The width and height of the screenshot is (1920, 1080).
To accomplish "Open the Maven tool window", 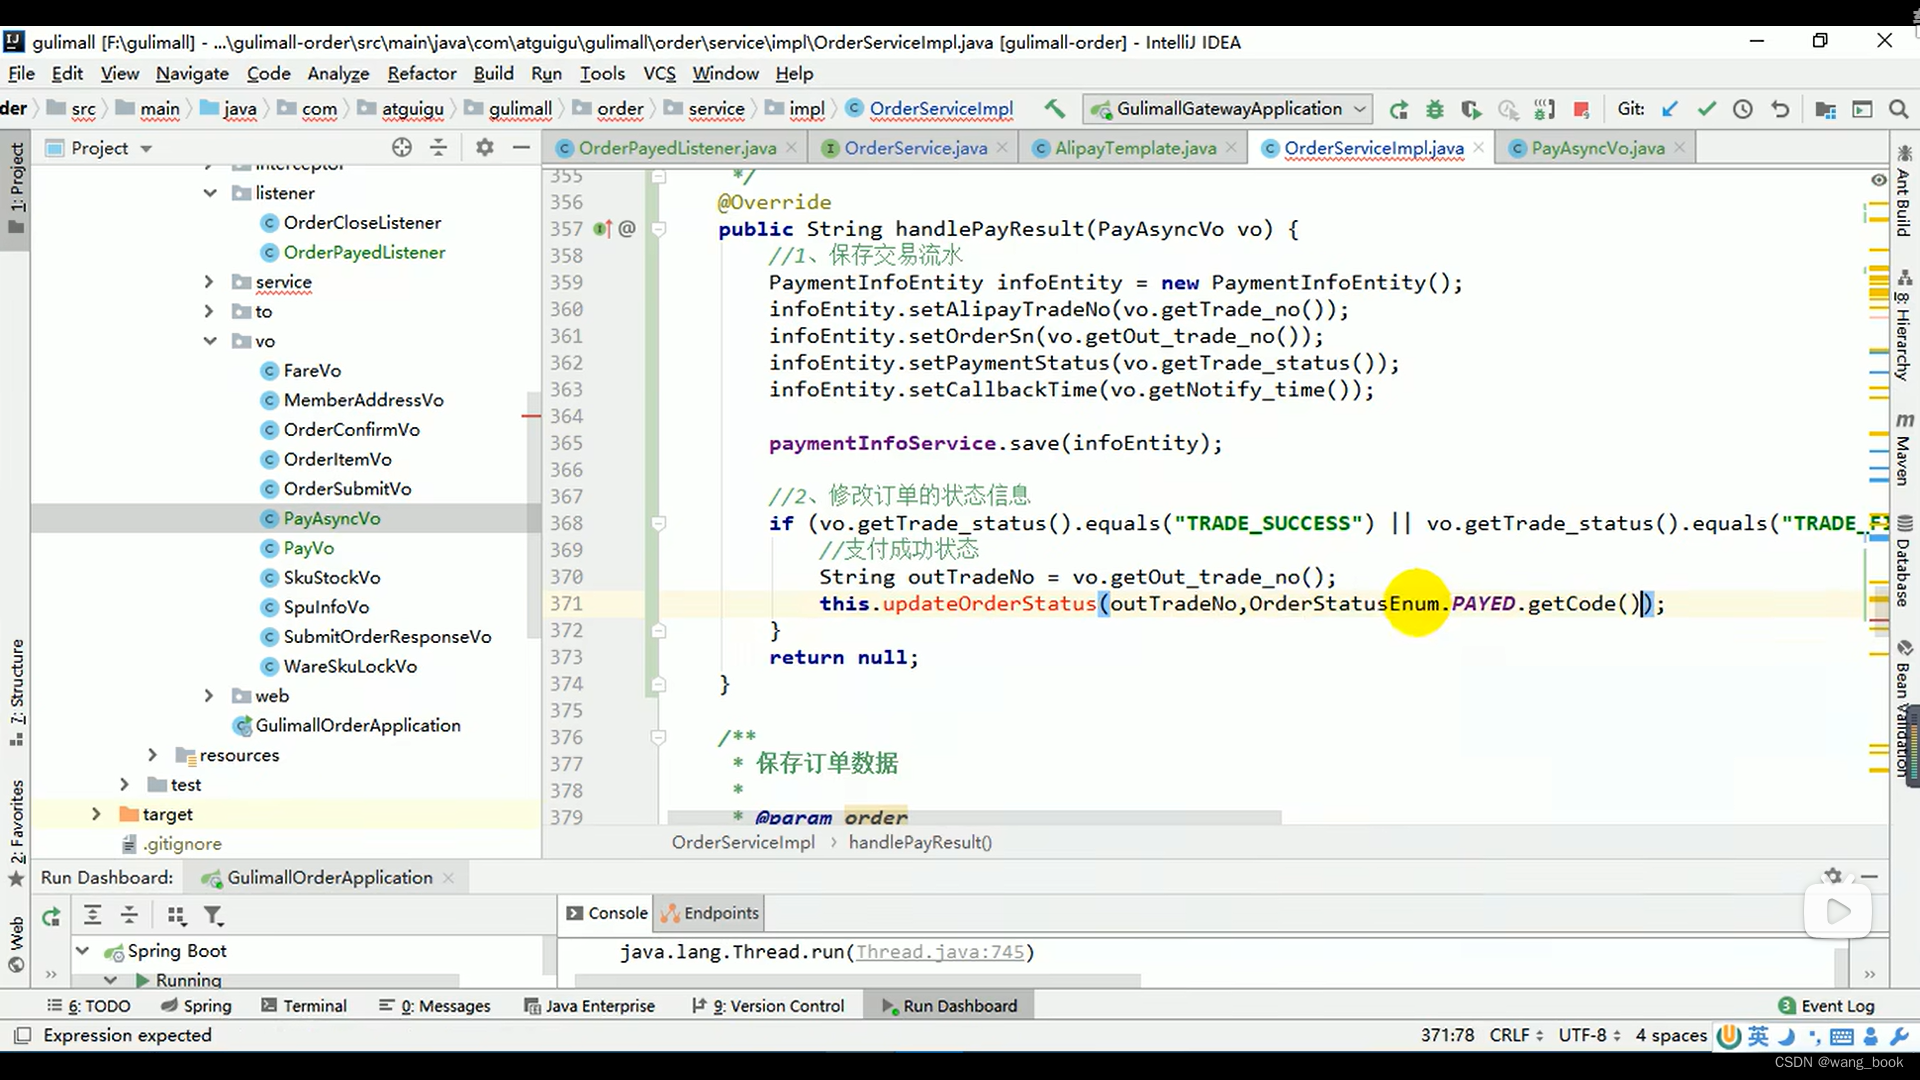I will point(1904,448).
